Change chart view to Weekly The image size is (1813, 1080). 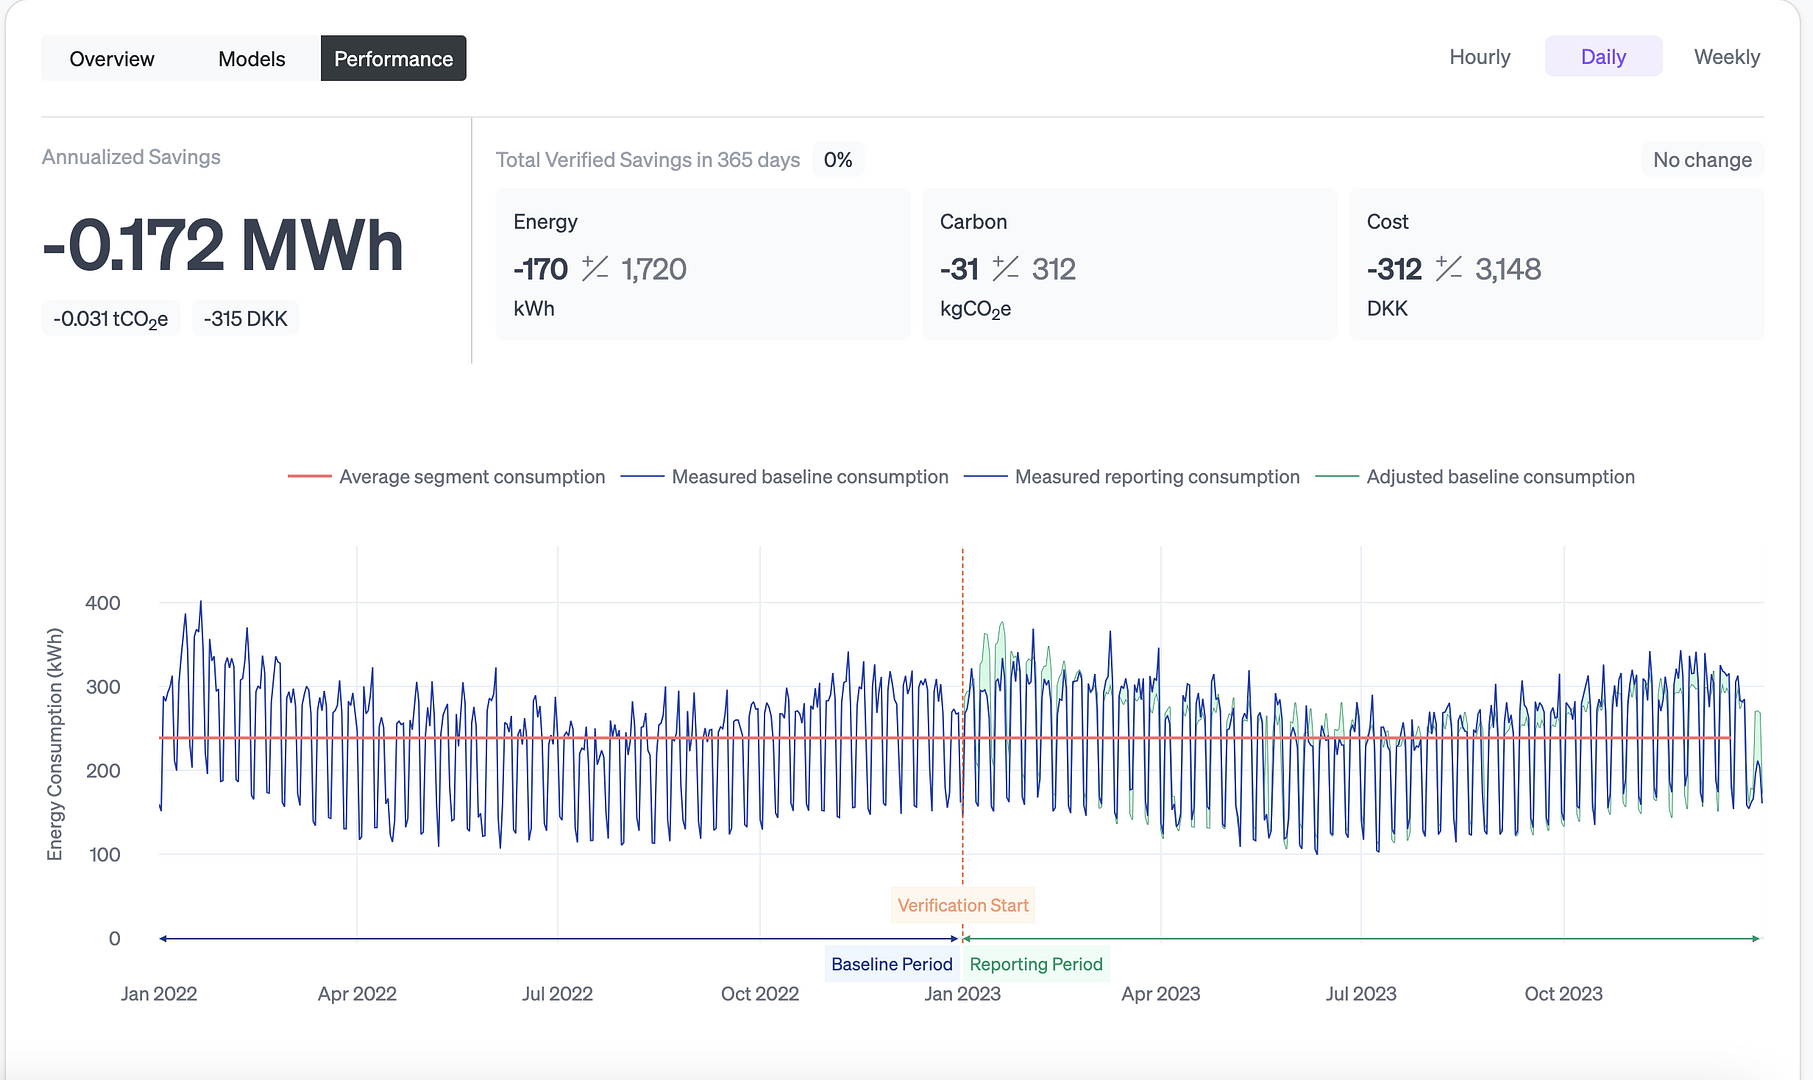tap(1726, 57)
